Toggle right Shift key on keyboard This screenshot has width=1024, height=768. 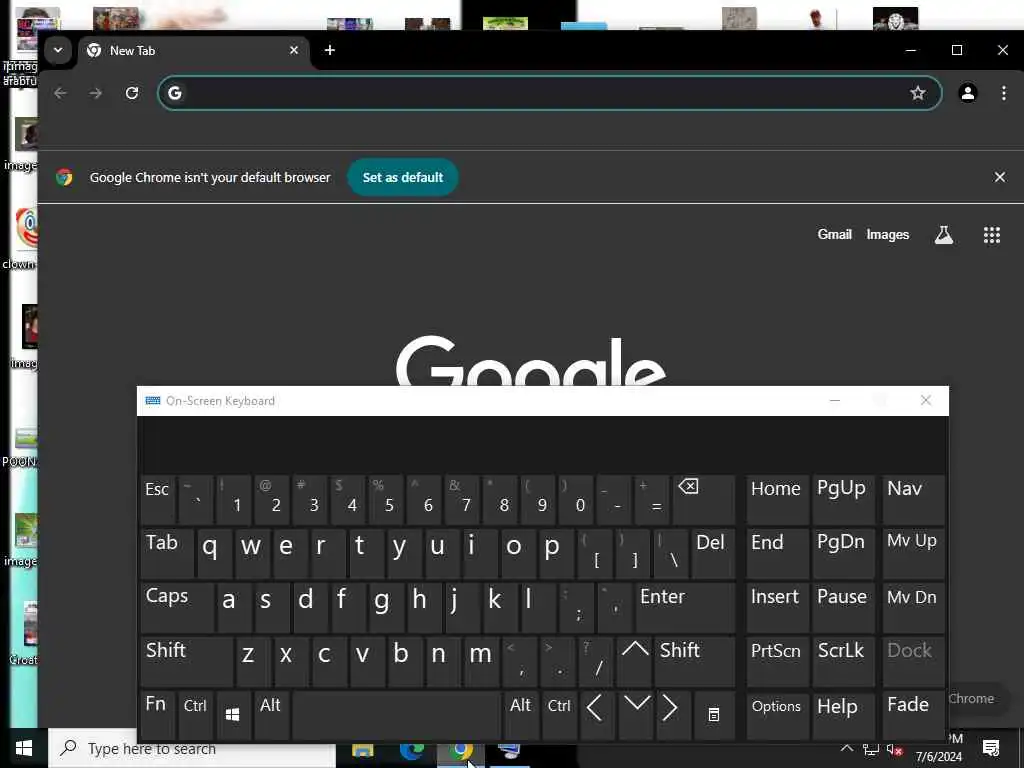click(695, 661)
